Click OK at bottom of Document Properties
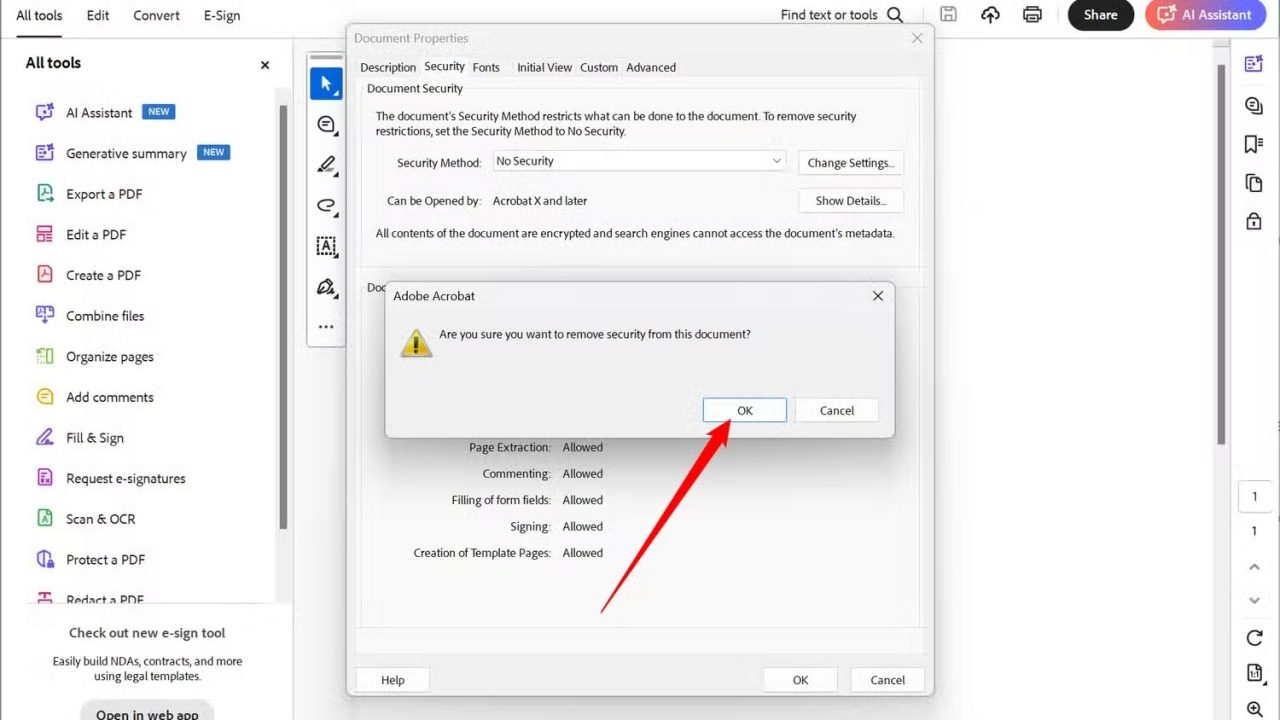Viewport: 1280px width, 720px height. coord(800,680)
